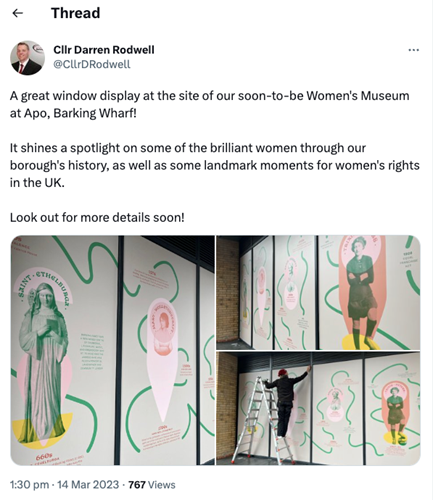Open the bottom-right photo with the ladder

pos(318,408)
